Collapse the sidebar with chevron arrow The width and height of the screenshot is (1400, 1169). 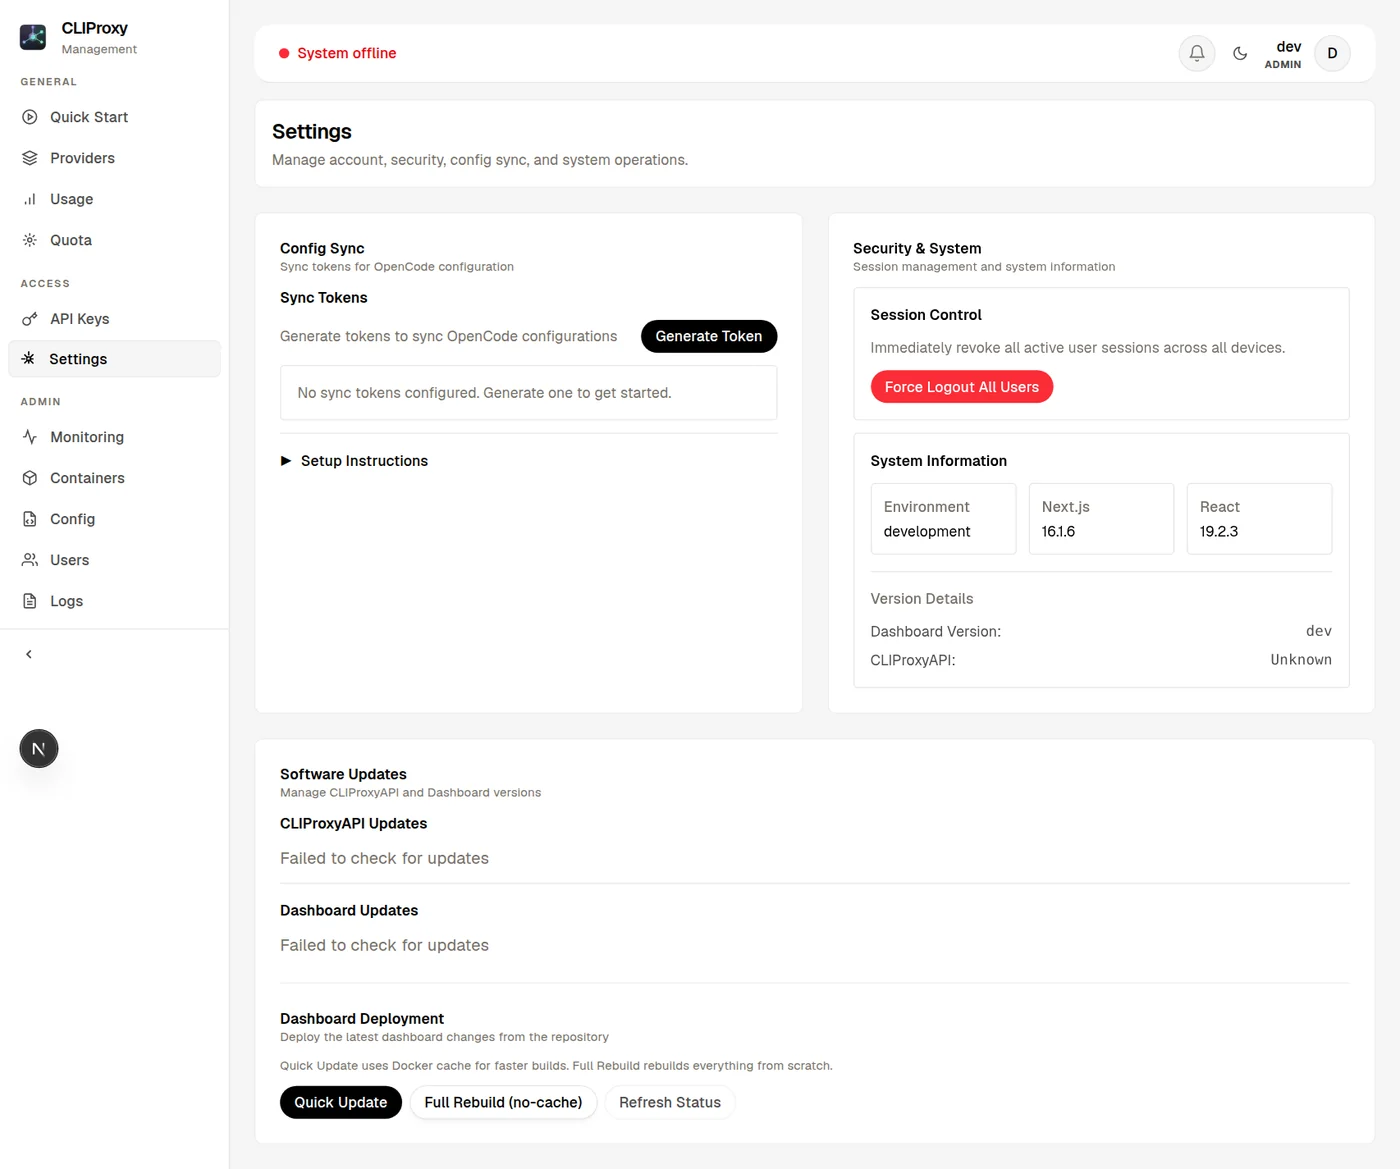point(29,654)
